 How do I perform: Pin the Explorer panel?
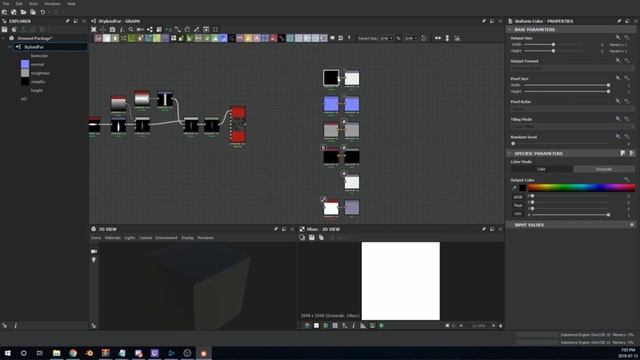click(x=67, y=21)
